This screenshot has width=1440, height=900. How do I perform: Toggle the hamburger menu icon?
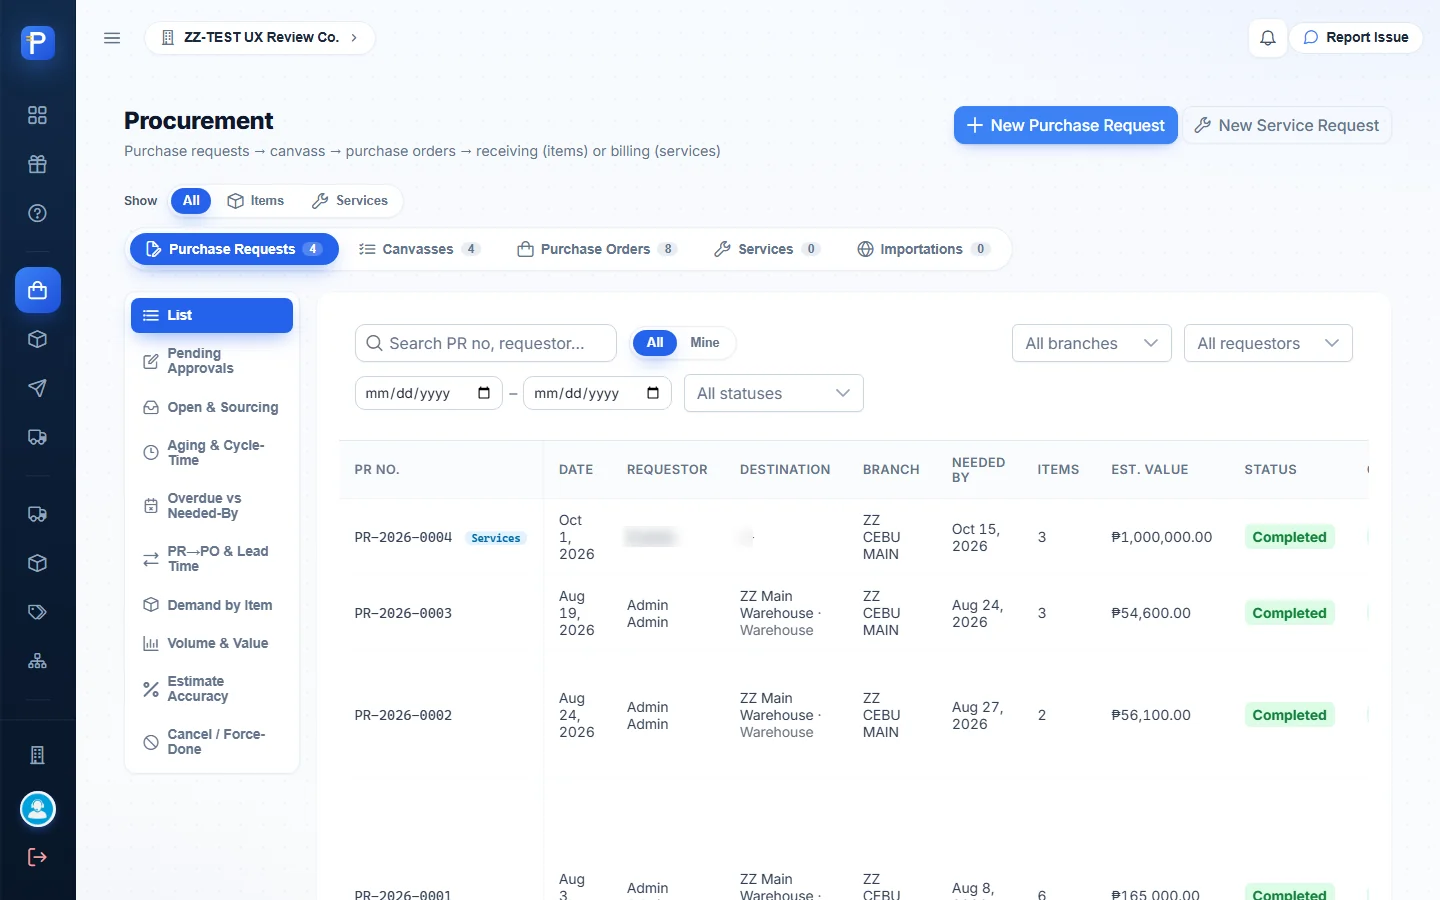(x=112, y=38)
